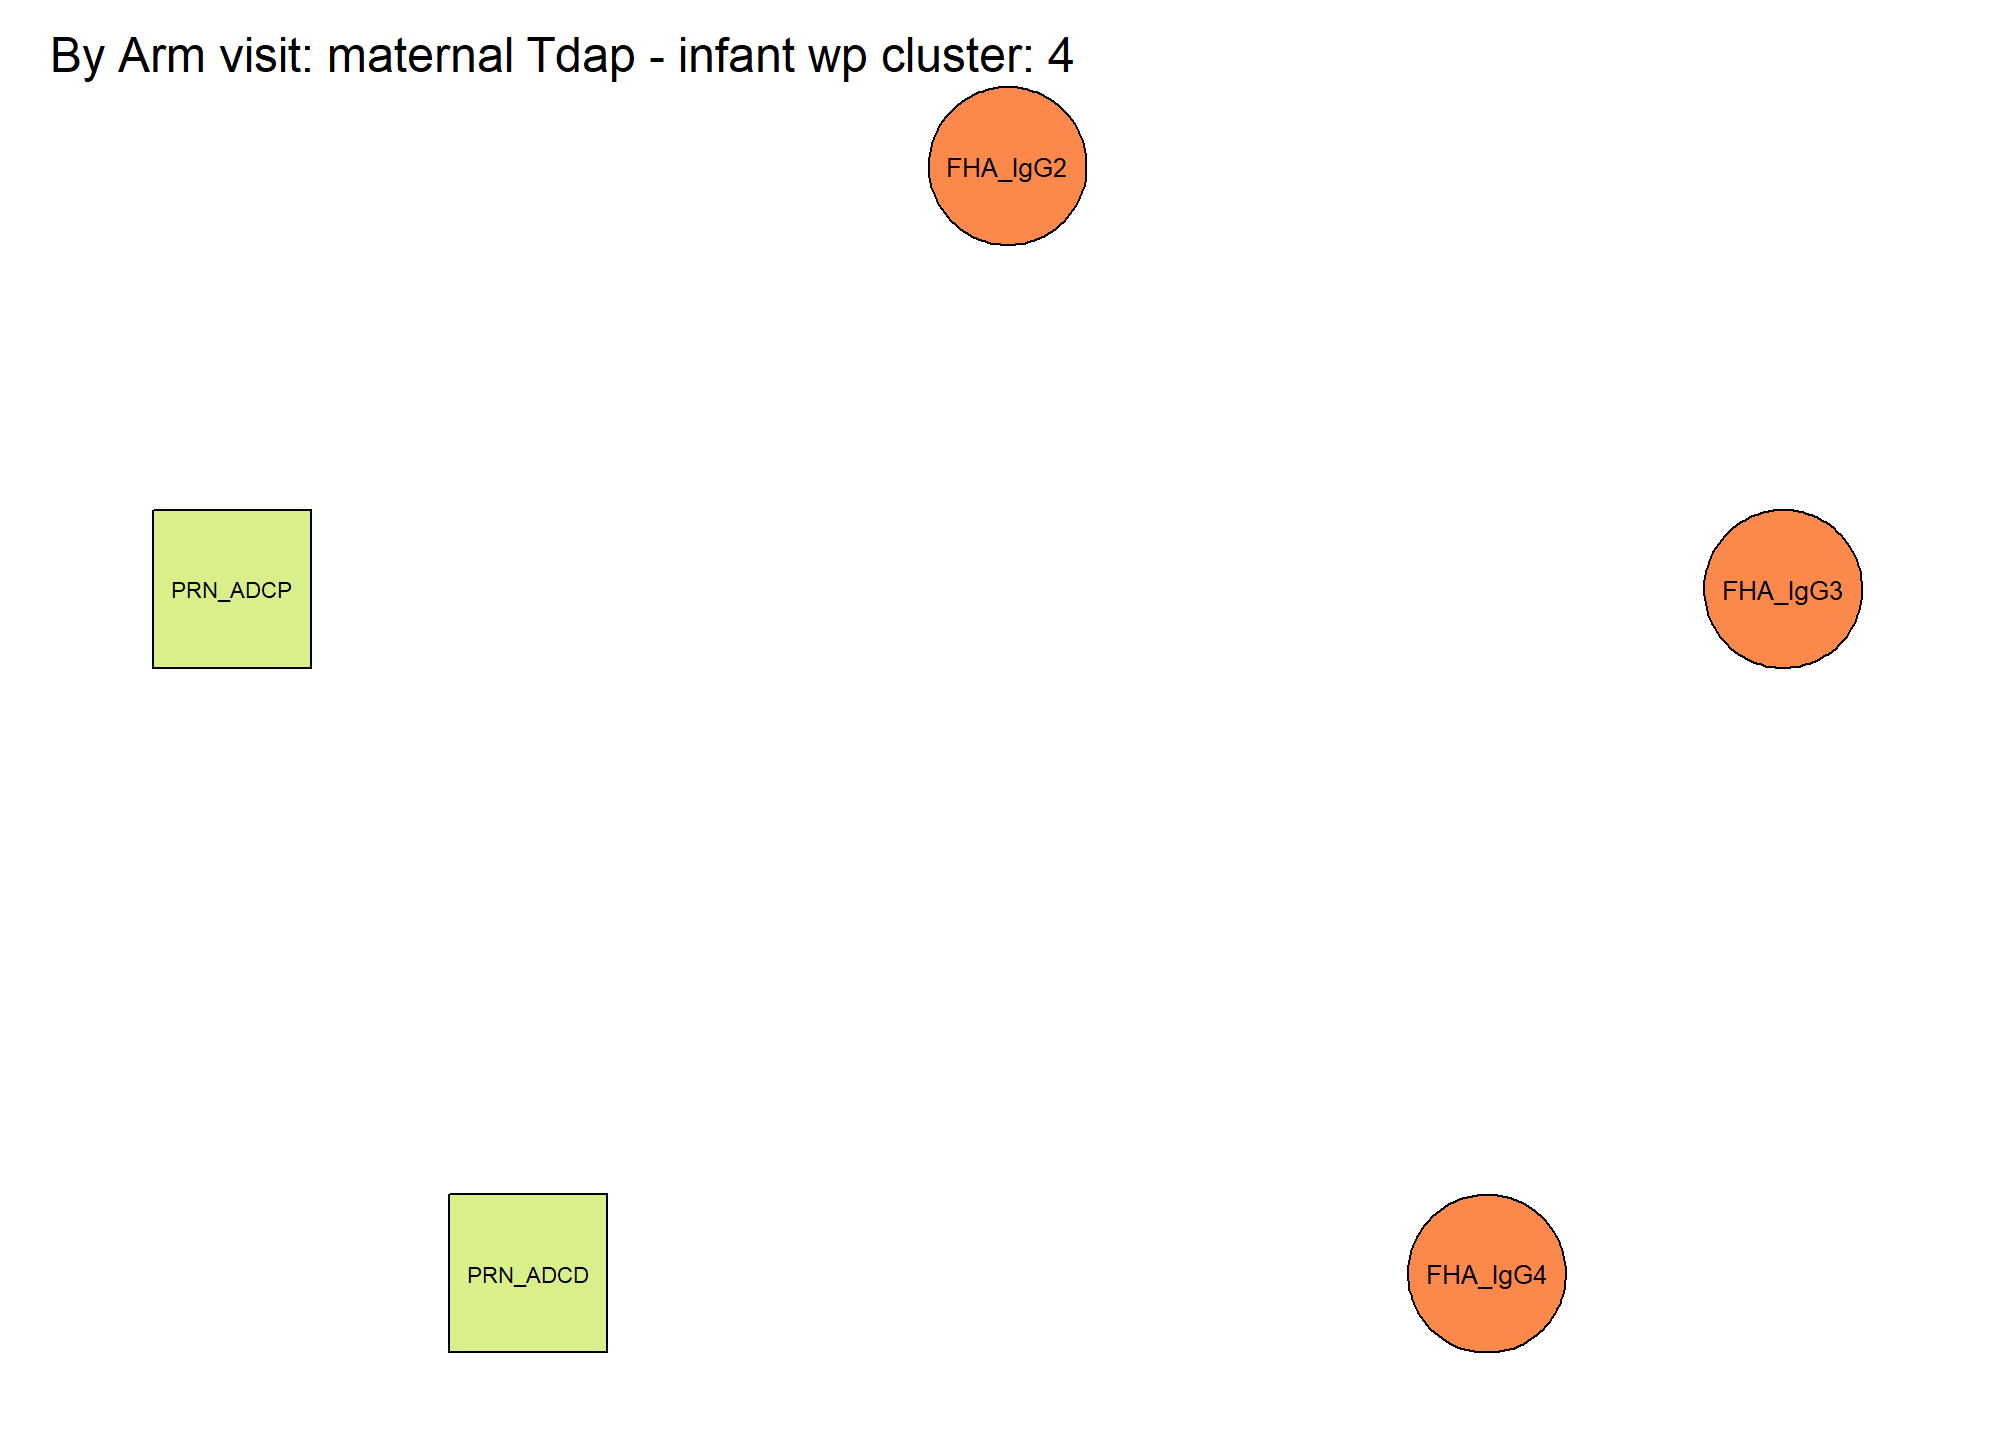Select the PRN_ADCP green square node
2016x1440 pixels.
232,589
